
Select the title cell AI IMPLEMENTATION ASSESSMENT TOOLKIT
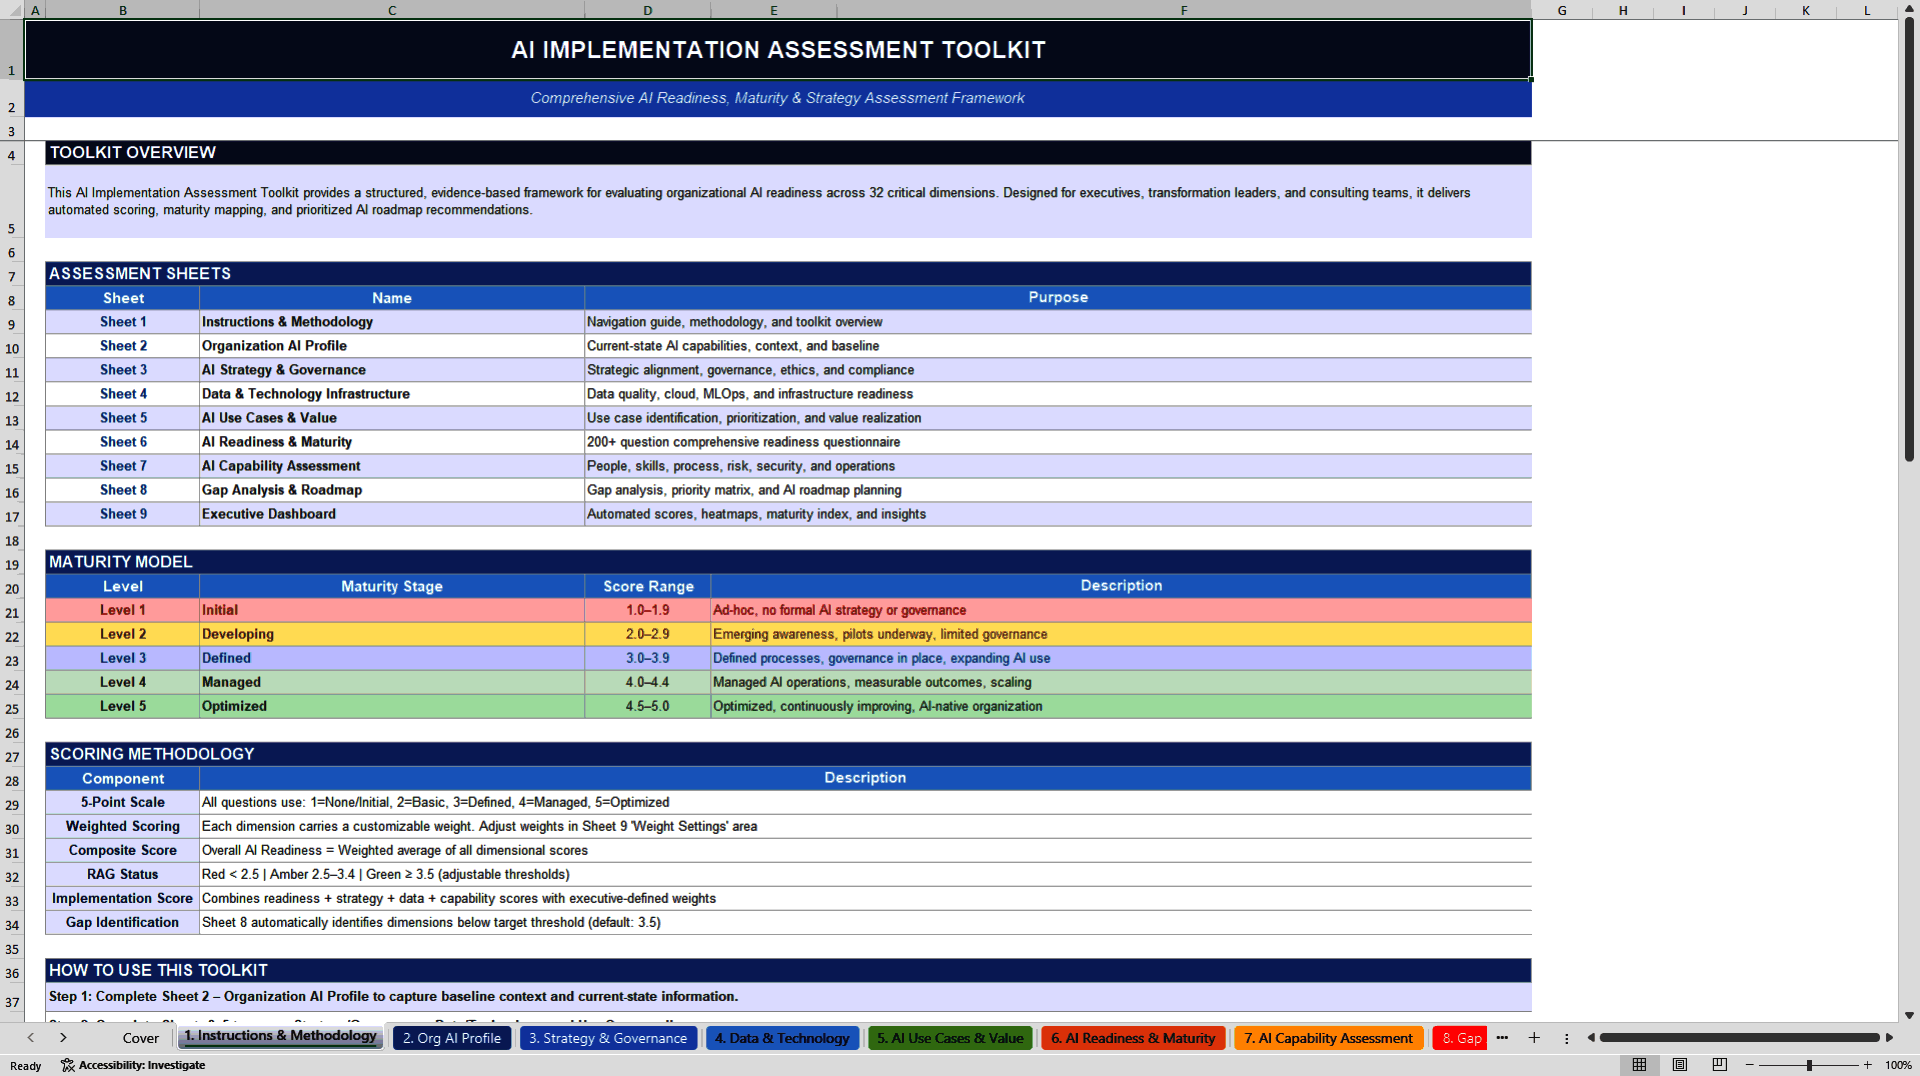tap(778, 49)
